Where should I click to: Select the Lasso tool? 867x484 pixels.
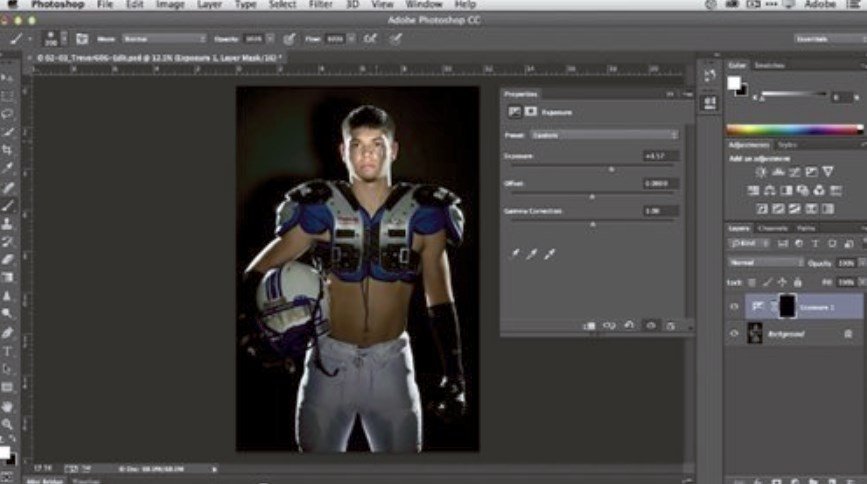coord(7,114)
